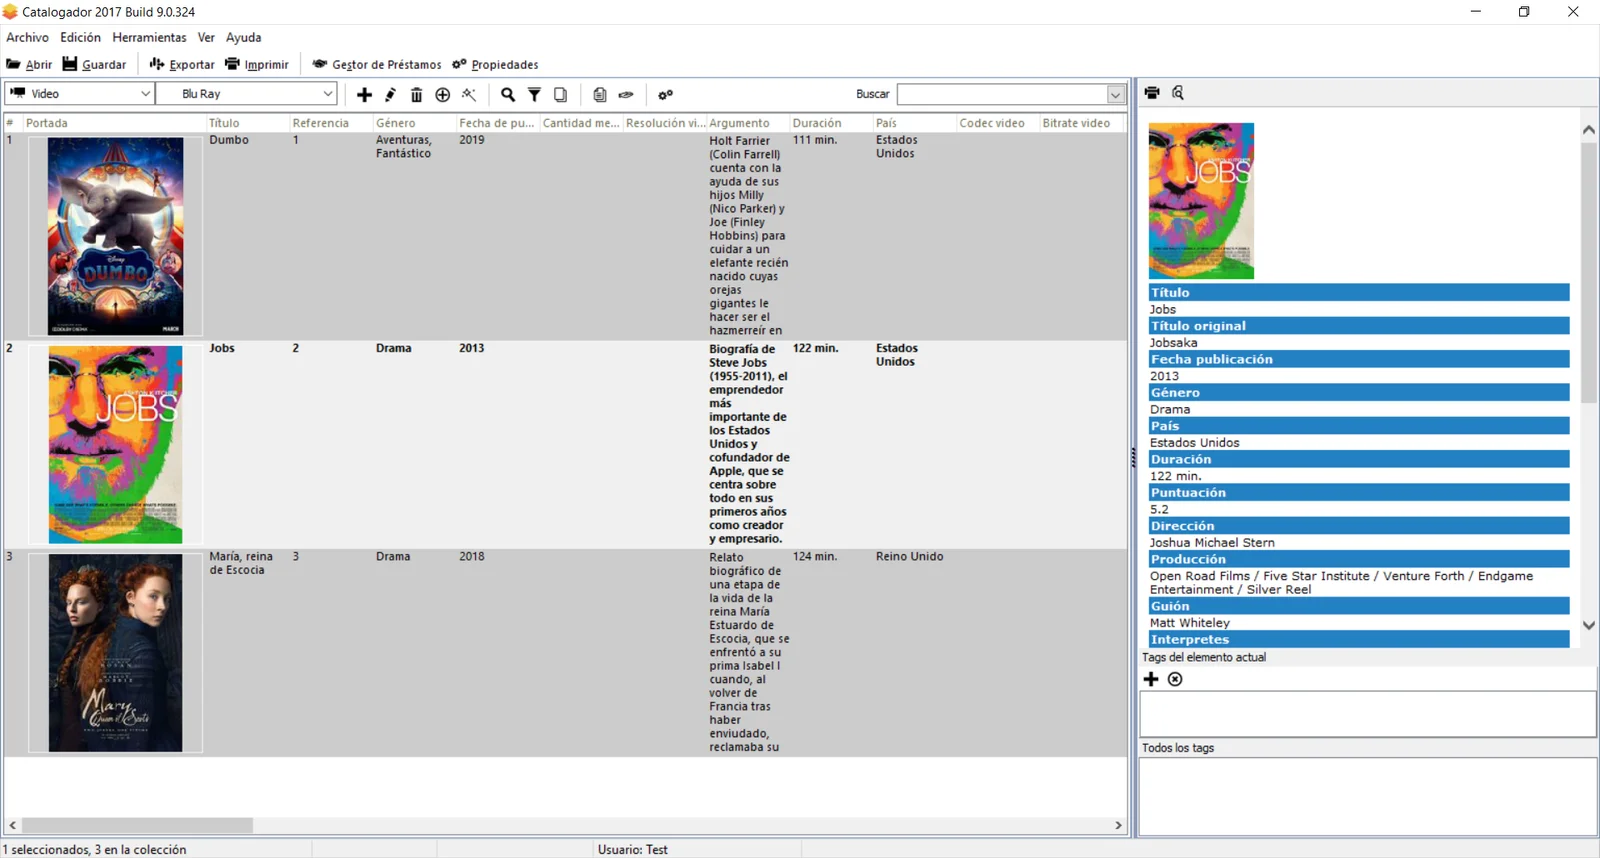Click the Imprimir button label
Image resolution: width=1600 pixels, height=858 pixels.
(266, 65)
